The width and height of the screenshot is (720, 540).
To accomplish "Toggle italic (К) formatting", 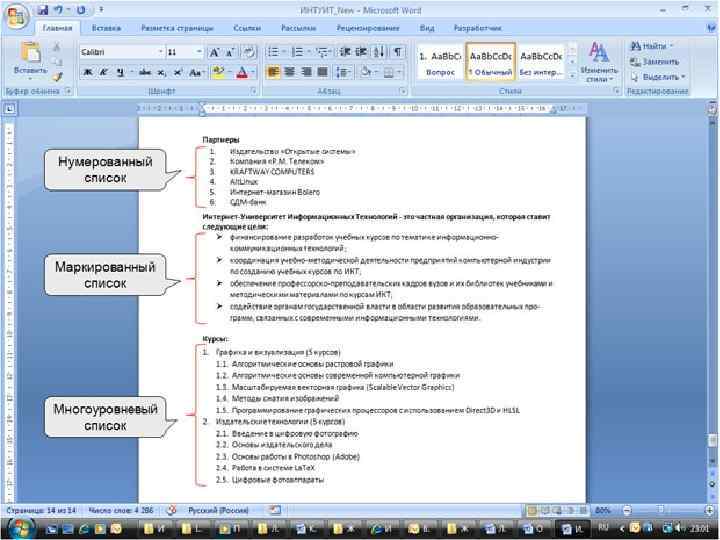I will point(104,73).
